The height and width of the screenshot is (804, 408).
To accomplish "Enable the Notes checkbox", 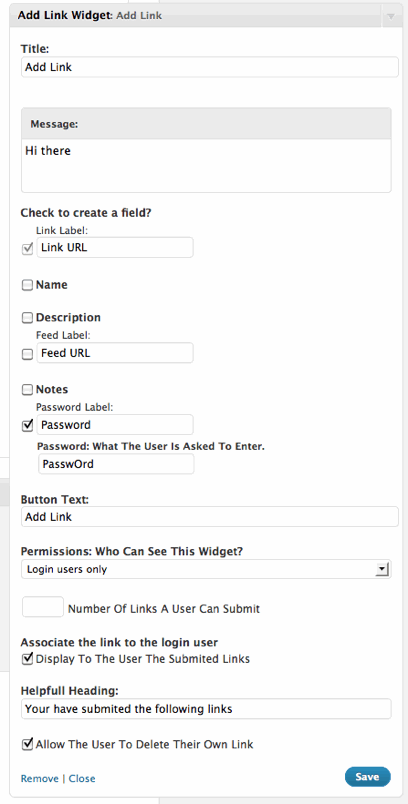I will pyautogui.click(x=27, y=390).
